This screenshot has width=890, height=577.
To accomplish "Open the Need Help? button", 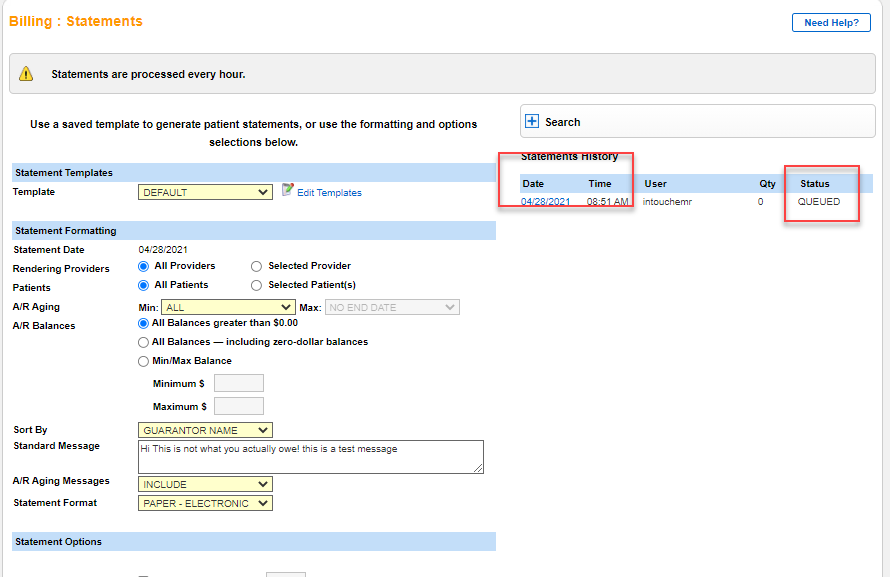I will (831, 22).
